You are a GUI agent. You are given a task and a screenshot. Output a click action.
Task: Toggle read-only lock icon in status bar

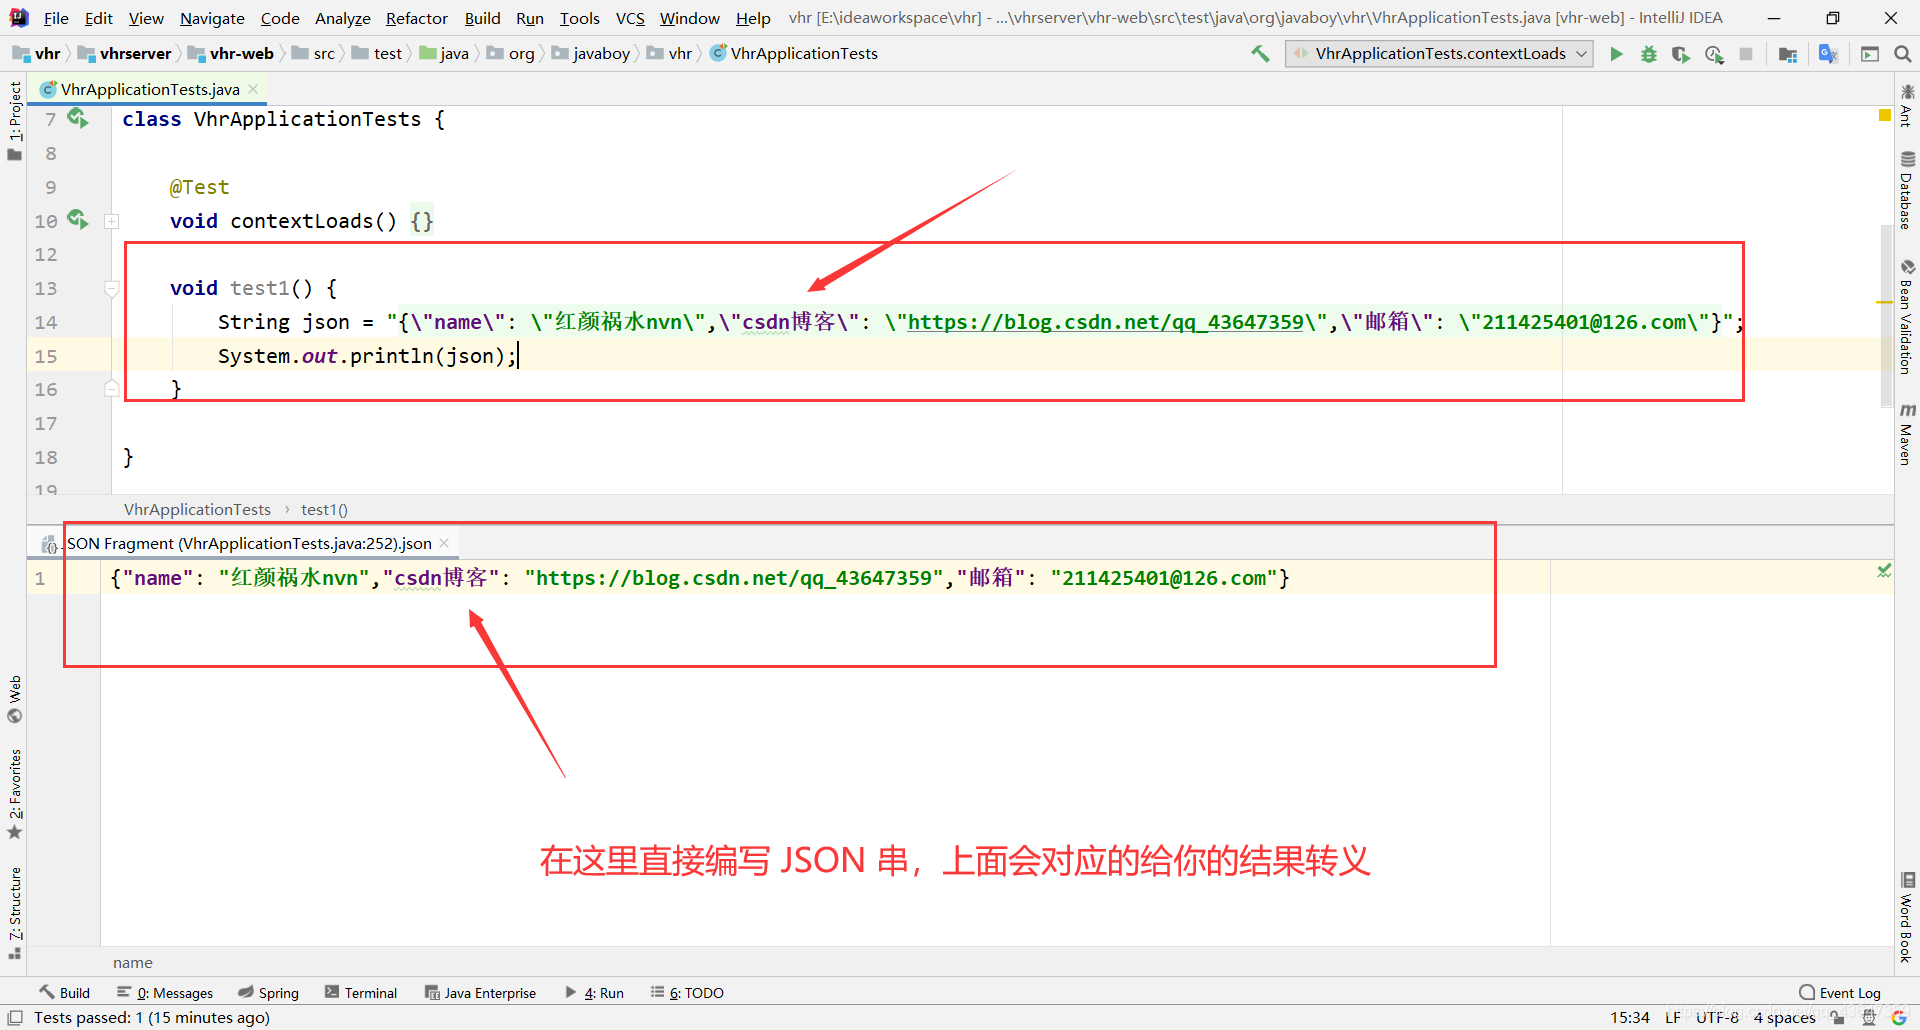[1837, 1018]
